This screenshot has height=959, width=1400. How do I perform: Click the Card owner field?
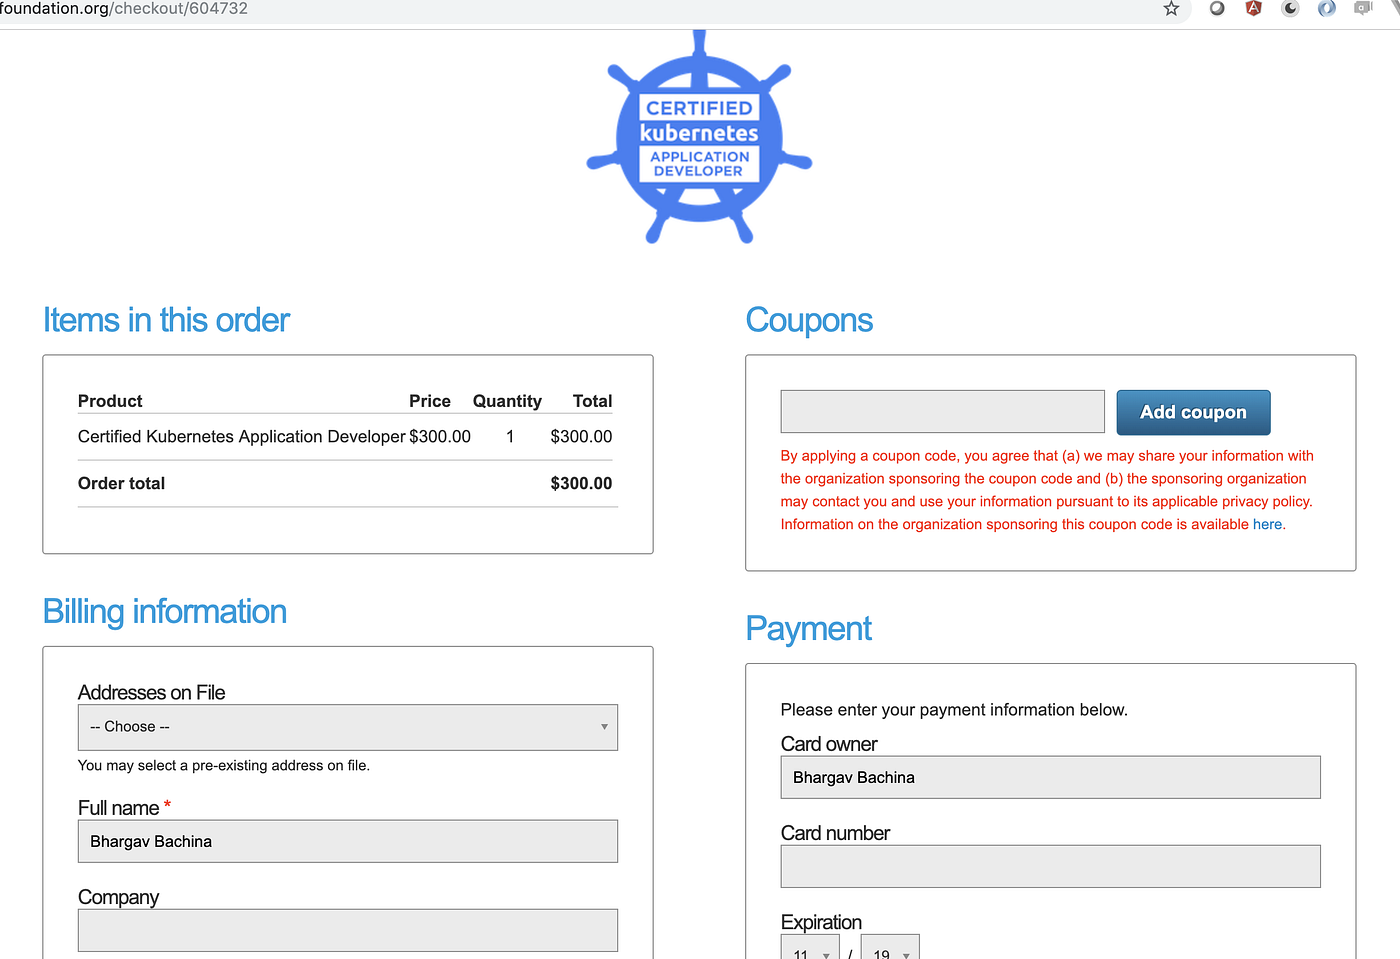pos(1050,777)
